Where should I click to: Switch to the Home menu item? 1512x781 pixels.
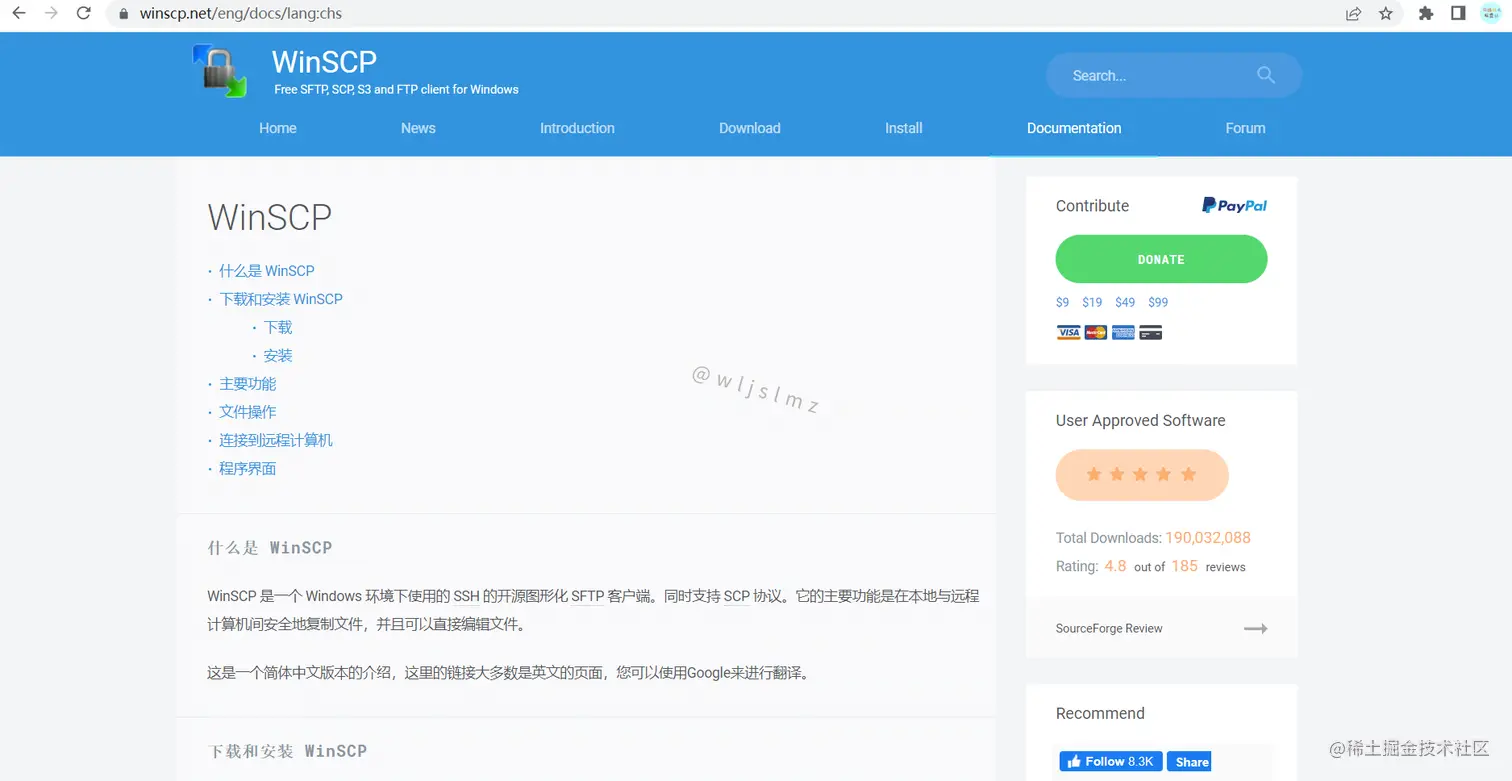(x=277, y=128)
